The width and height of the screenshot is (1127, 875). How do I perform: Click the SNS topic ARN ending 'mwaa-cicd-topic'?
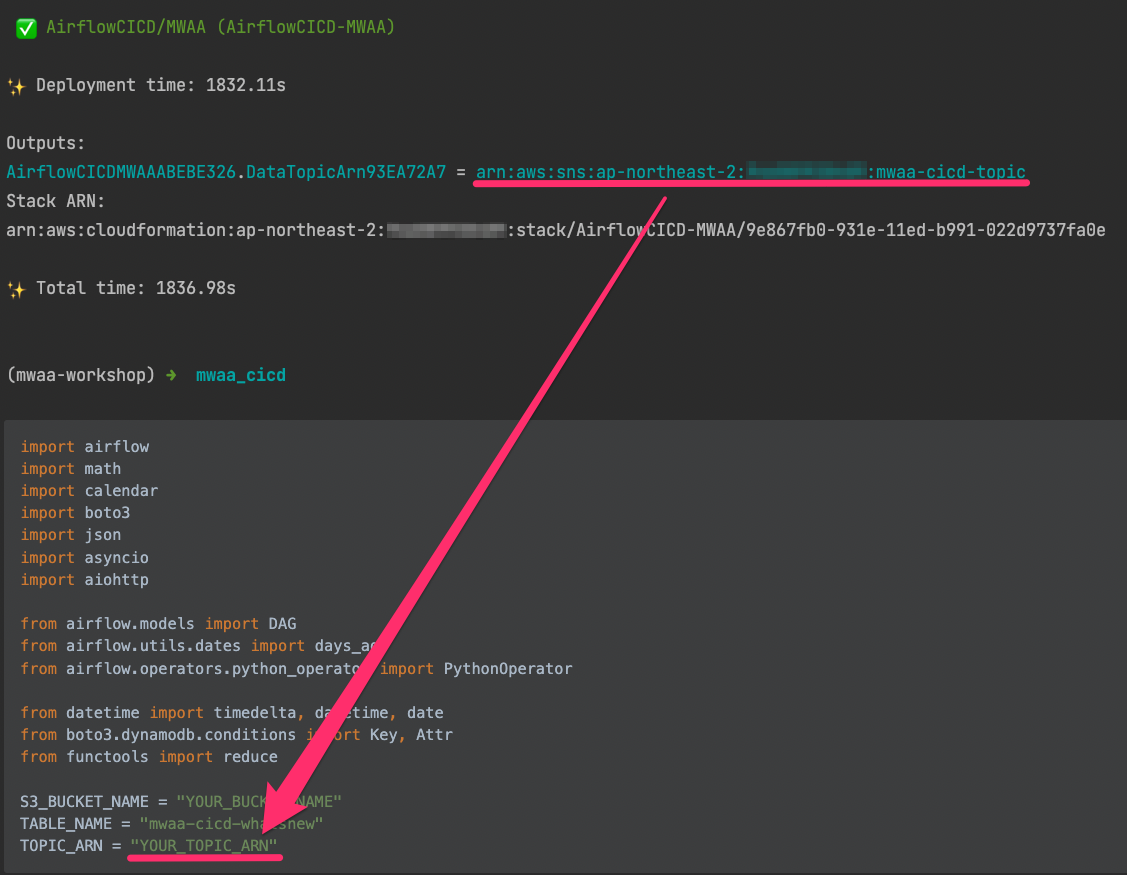point(750,173)
